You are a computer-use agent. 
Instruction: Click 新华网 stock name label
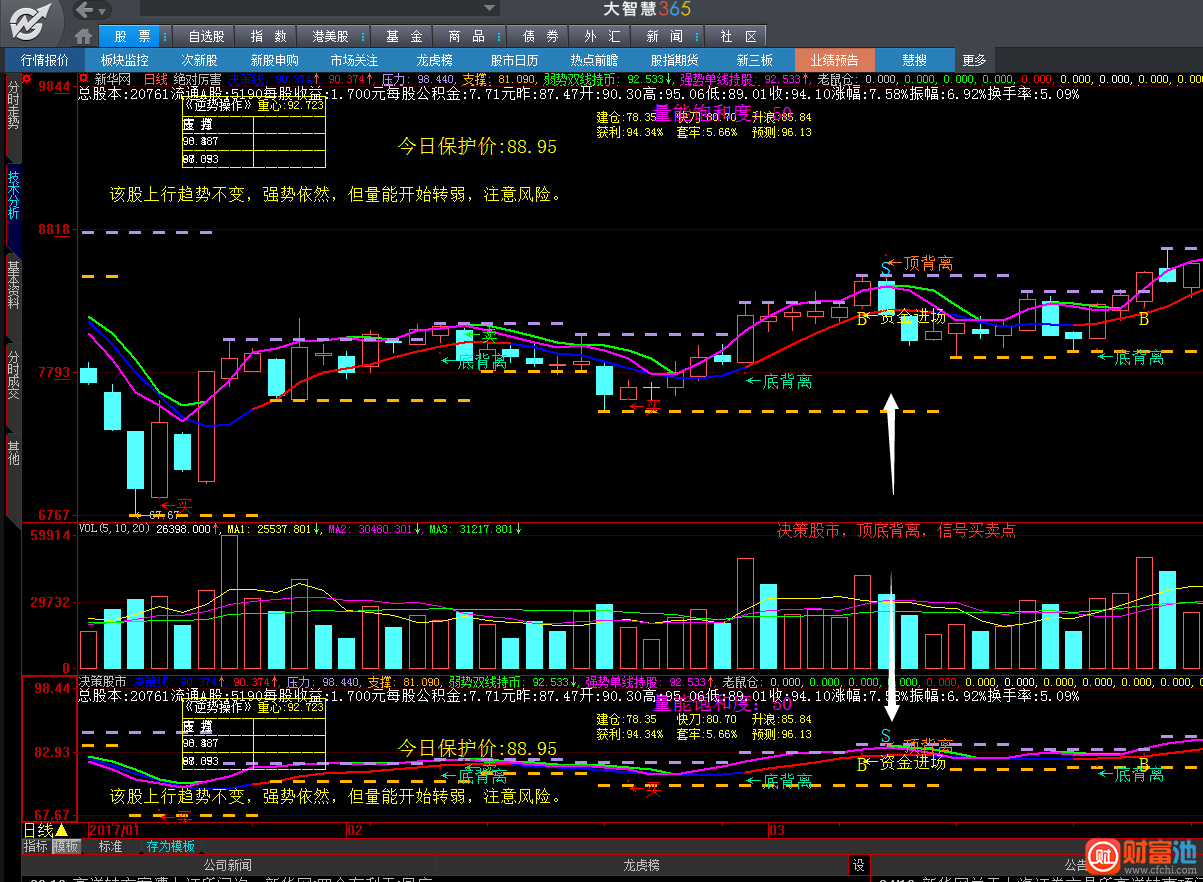113,79
